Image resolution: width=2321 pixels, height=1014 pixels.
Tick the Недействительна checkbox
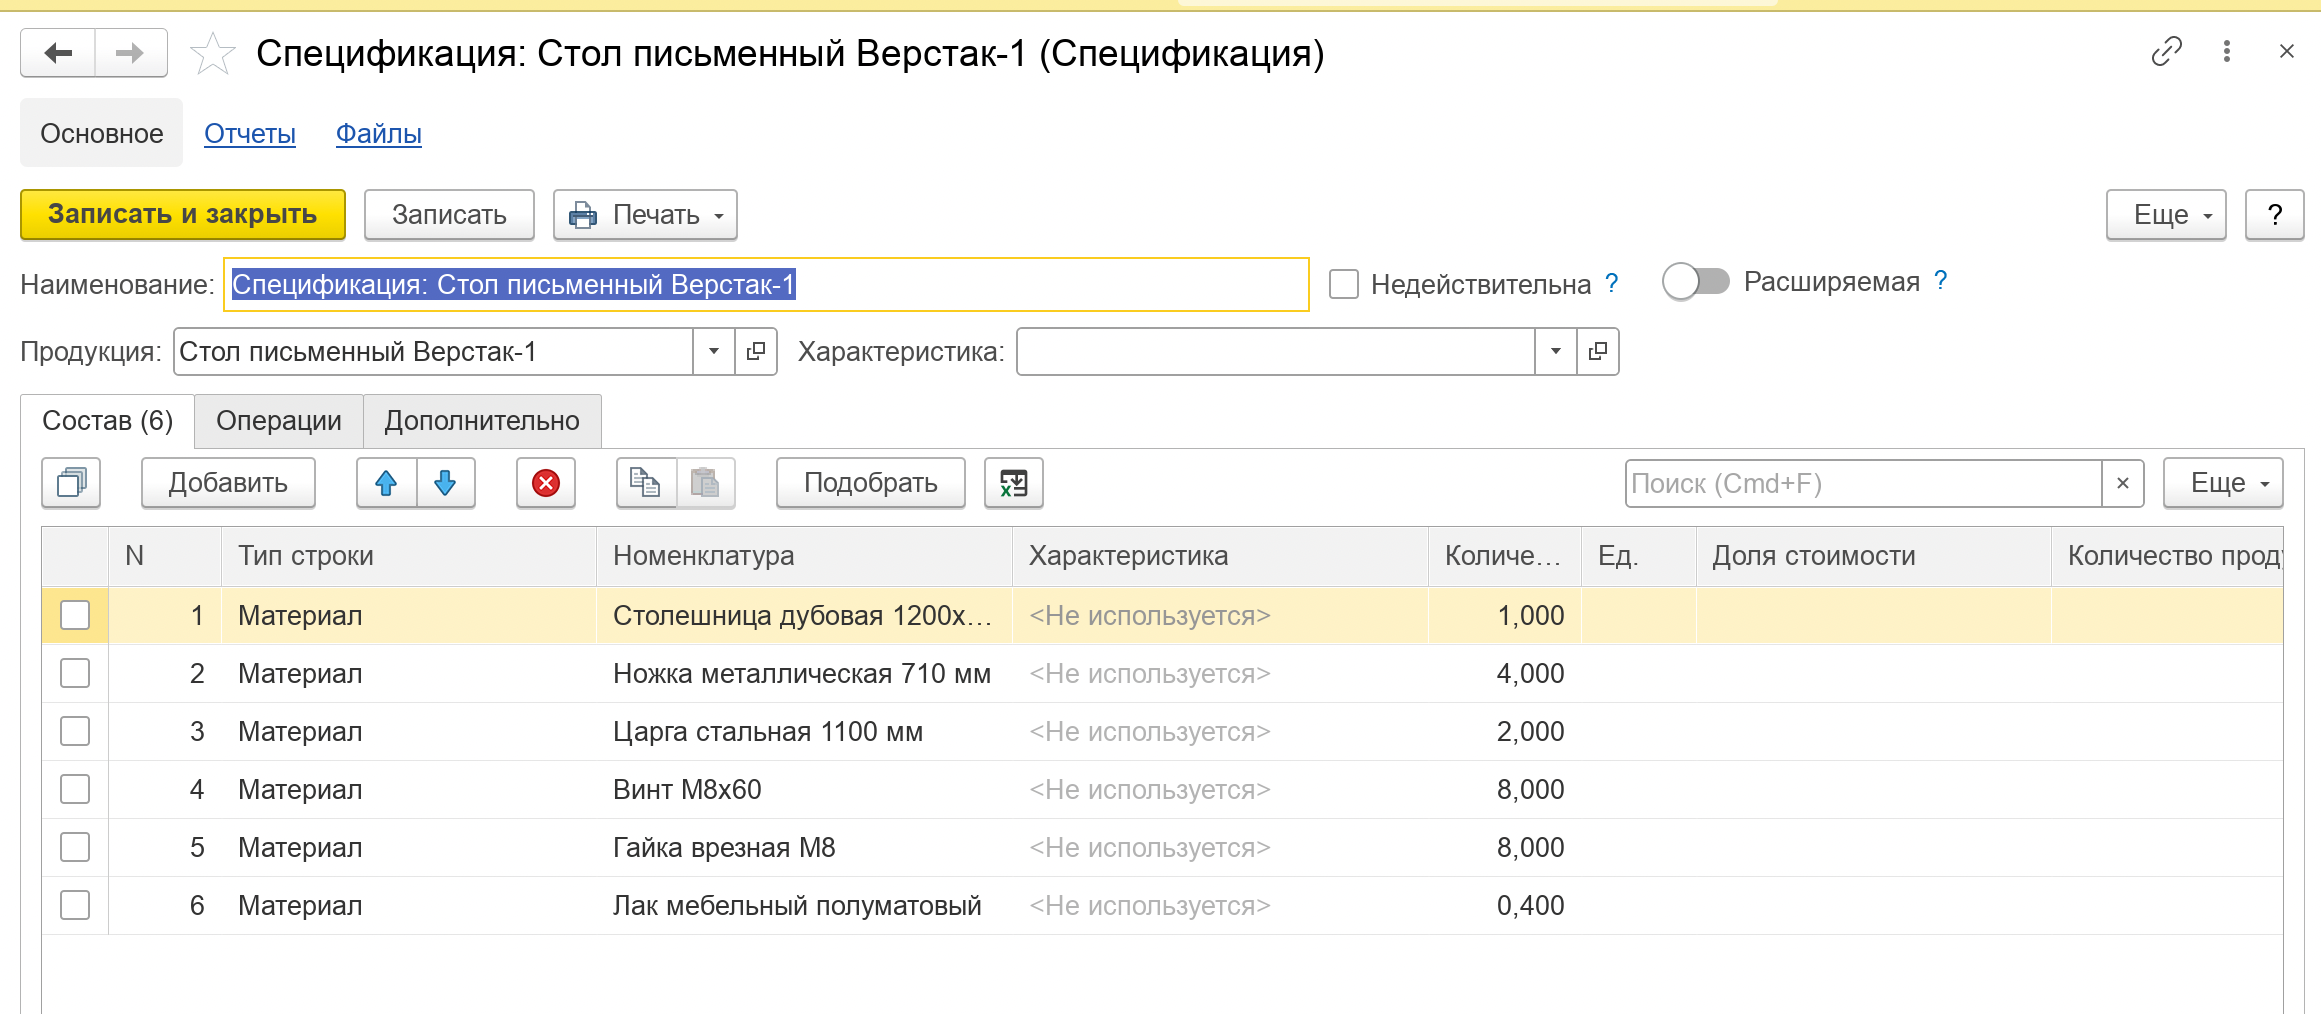pyautogui.click(x=1344, y=284)
